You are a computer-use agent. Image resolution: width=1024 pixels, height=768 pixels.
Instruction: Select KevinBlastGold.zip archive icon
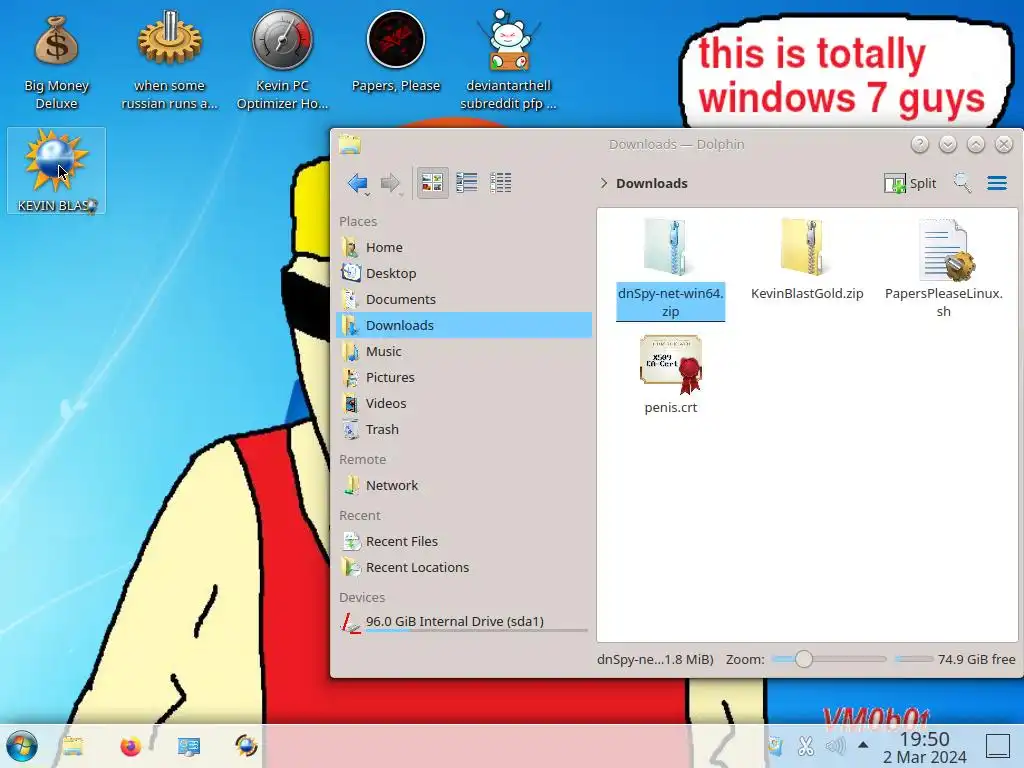tap(807, 249)
